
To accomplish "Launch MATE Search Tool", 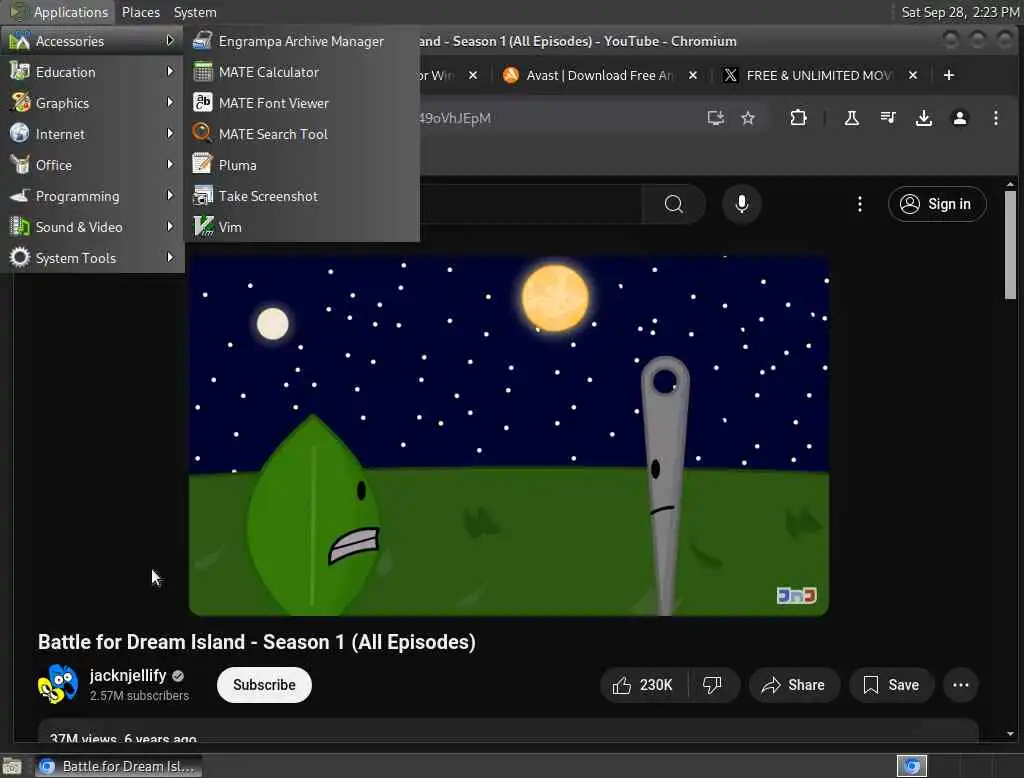I will click(301, 134).
